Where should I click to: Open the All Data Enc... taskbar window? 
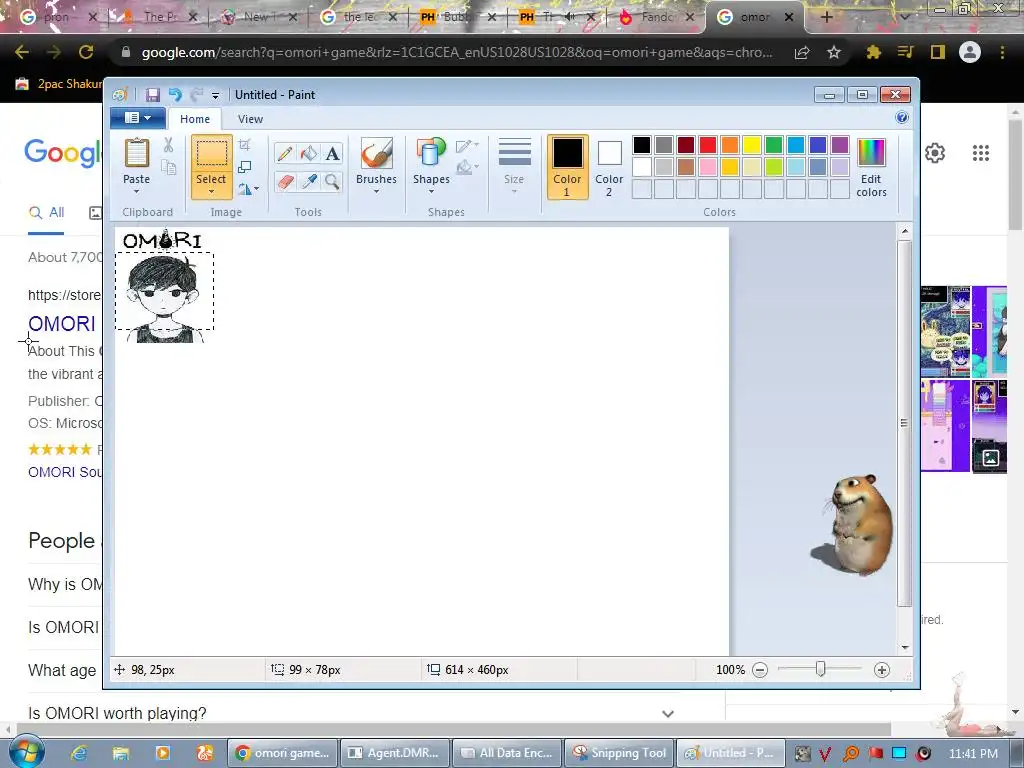click(x=506, y=753)
